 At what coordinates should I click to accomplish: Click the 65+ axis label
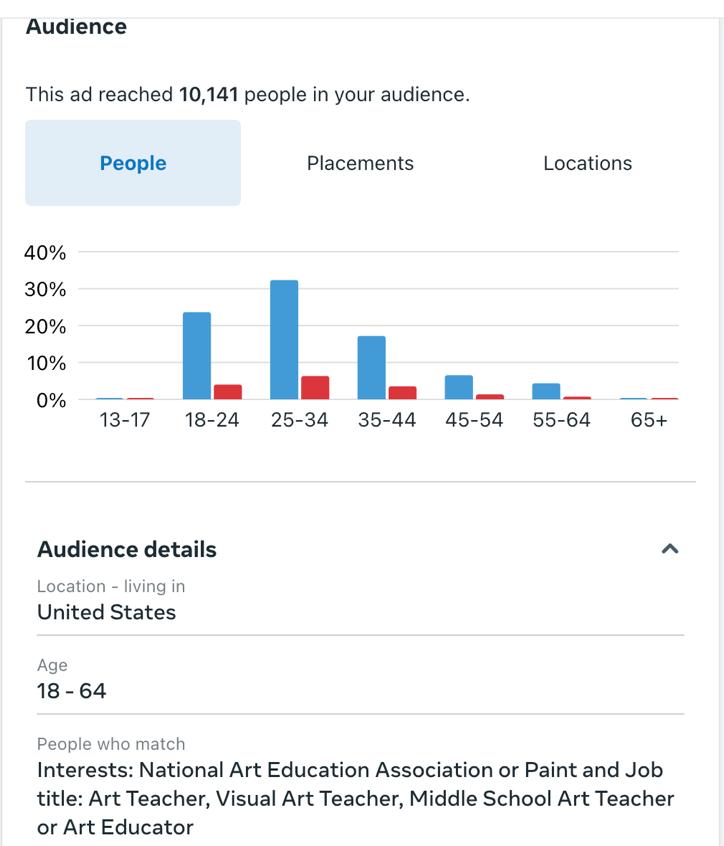pos(649,420)
